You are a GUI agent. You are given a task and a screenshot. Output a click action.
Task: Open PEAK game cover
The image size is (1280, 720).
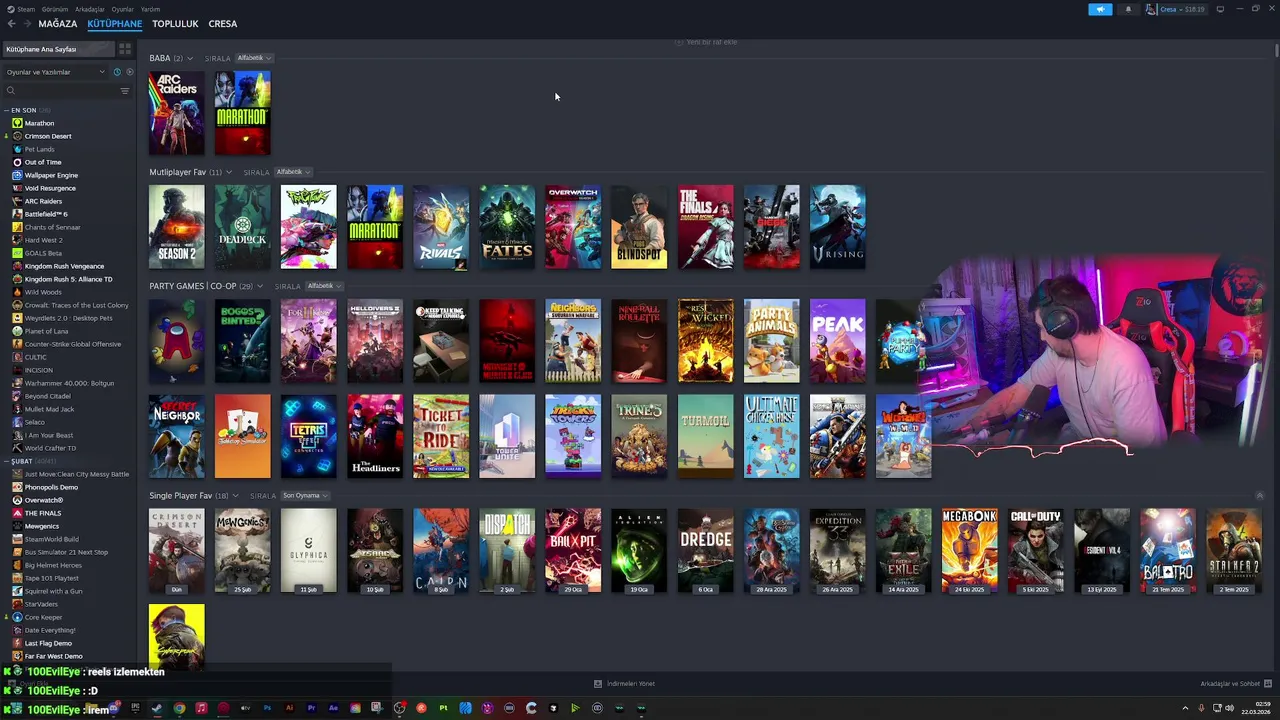(x=837, y=341)
